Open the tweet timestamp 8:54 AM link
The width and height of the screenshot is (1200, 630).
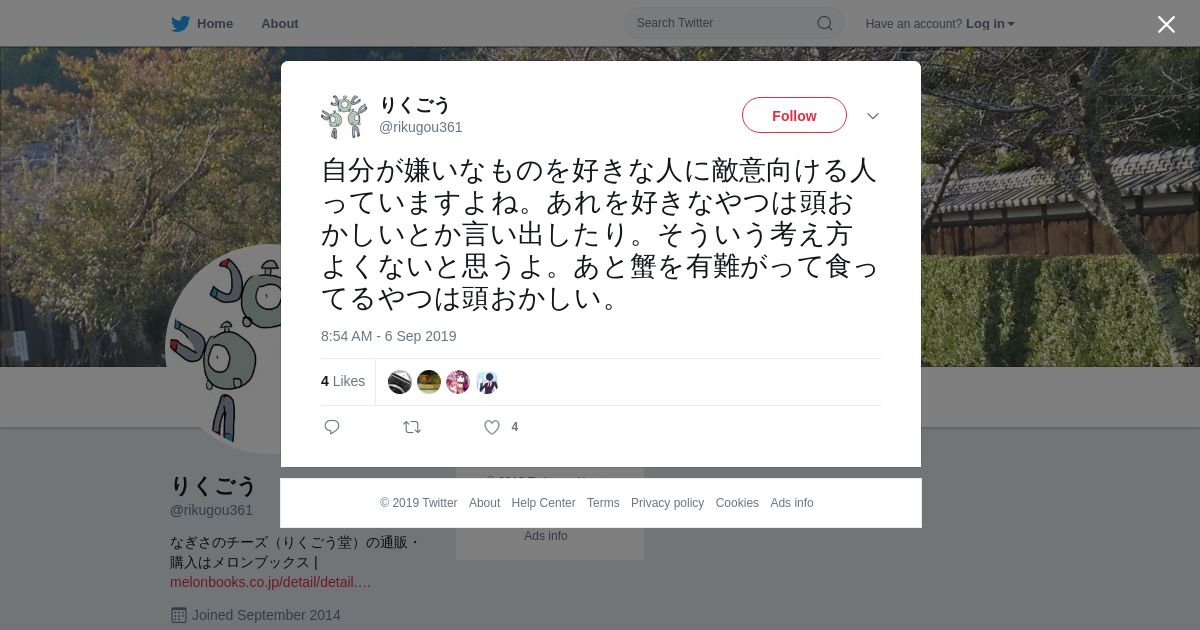pyautogui.click(x=389, y=336)
